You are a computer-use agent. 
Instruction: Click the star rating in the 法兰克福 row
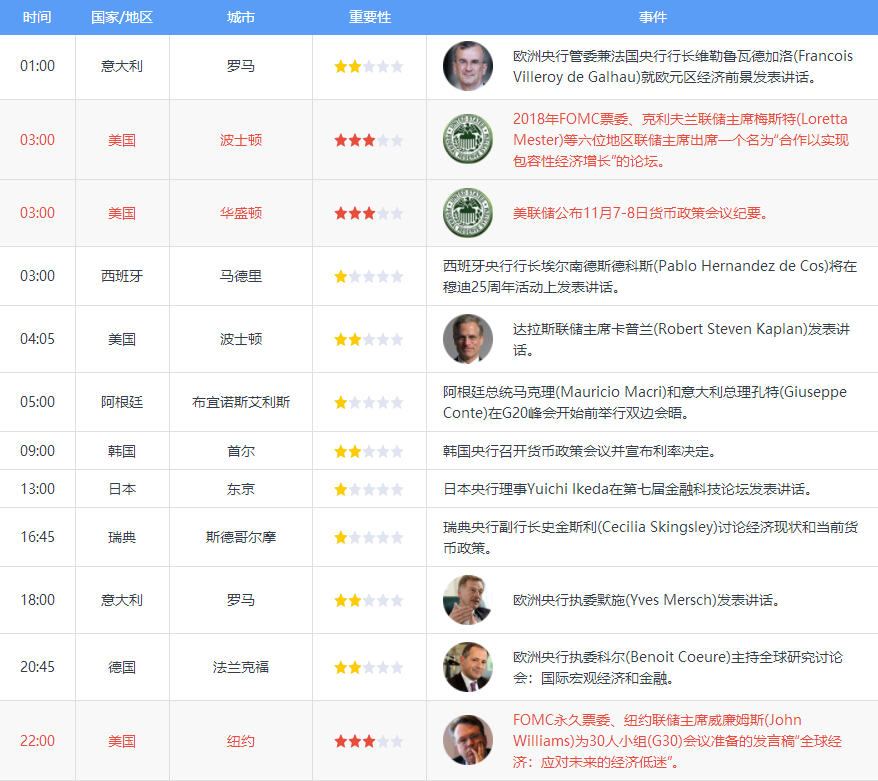(368, 667)
